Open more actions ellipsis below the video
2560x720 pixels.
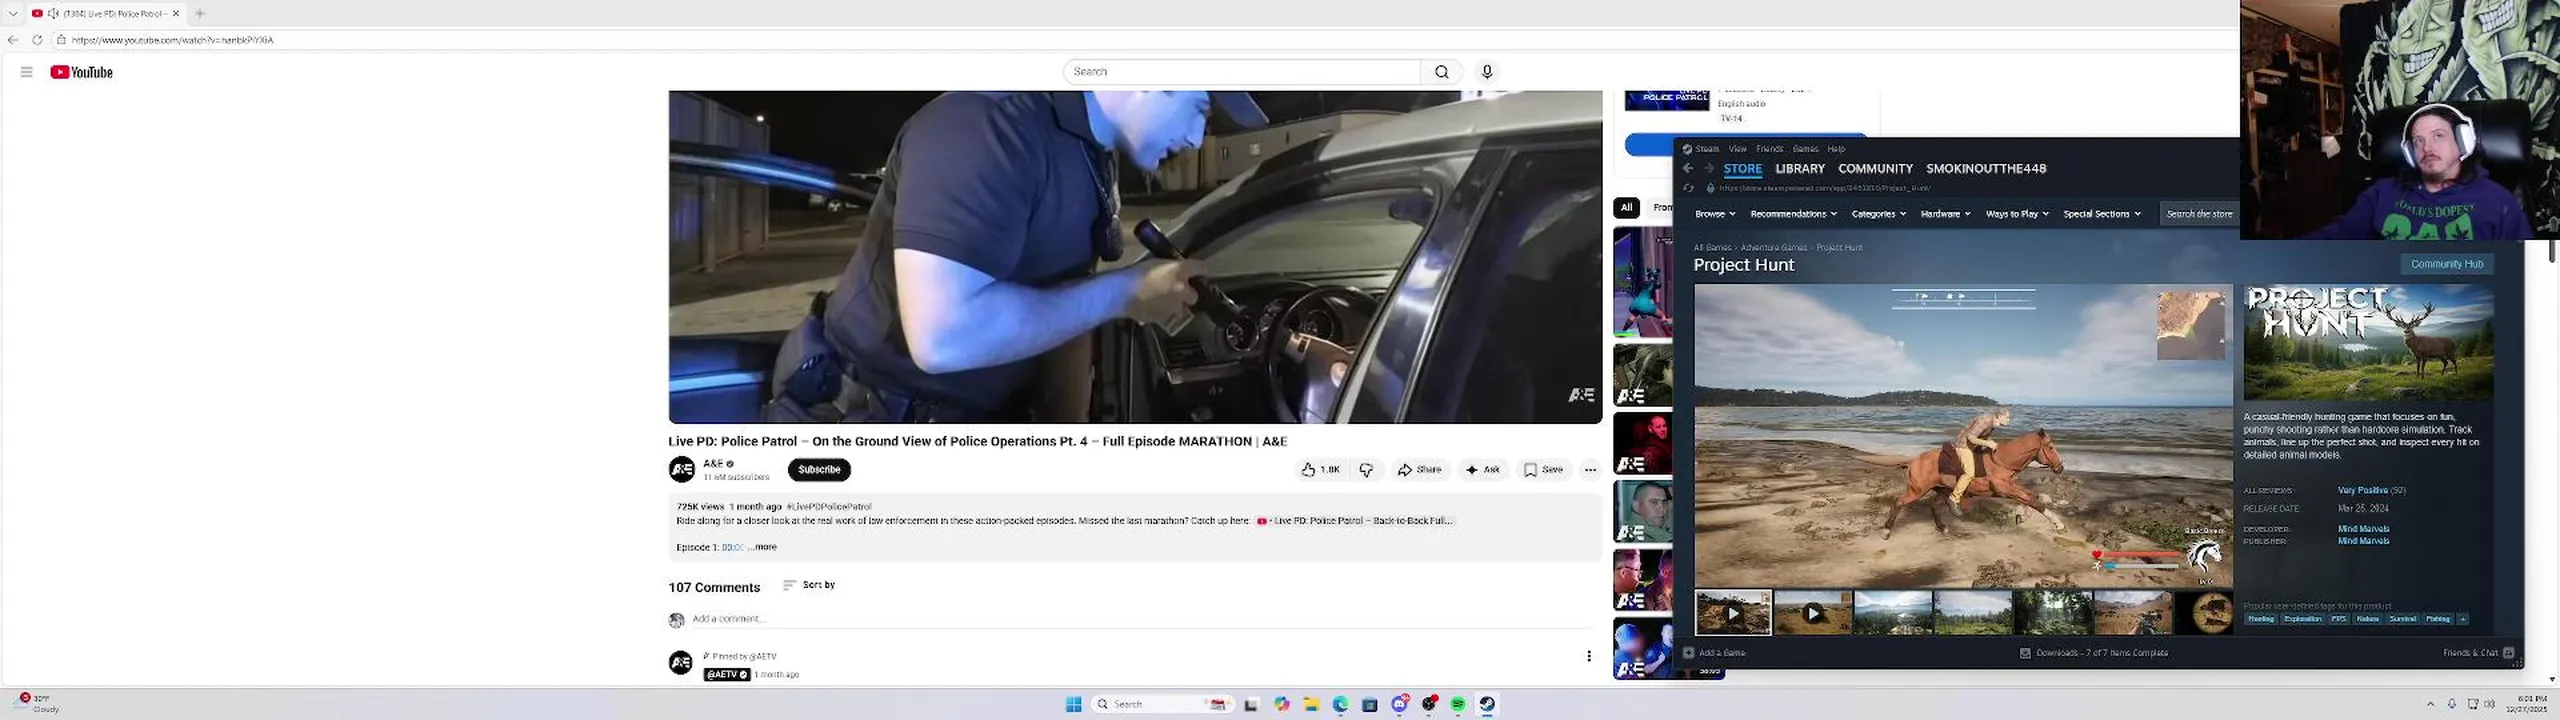tap(1590, 469)
